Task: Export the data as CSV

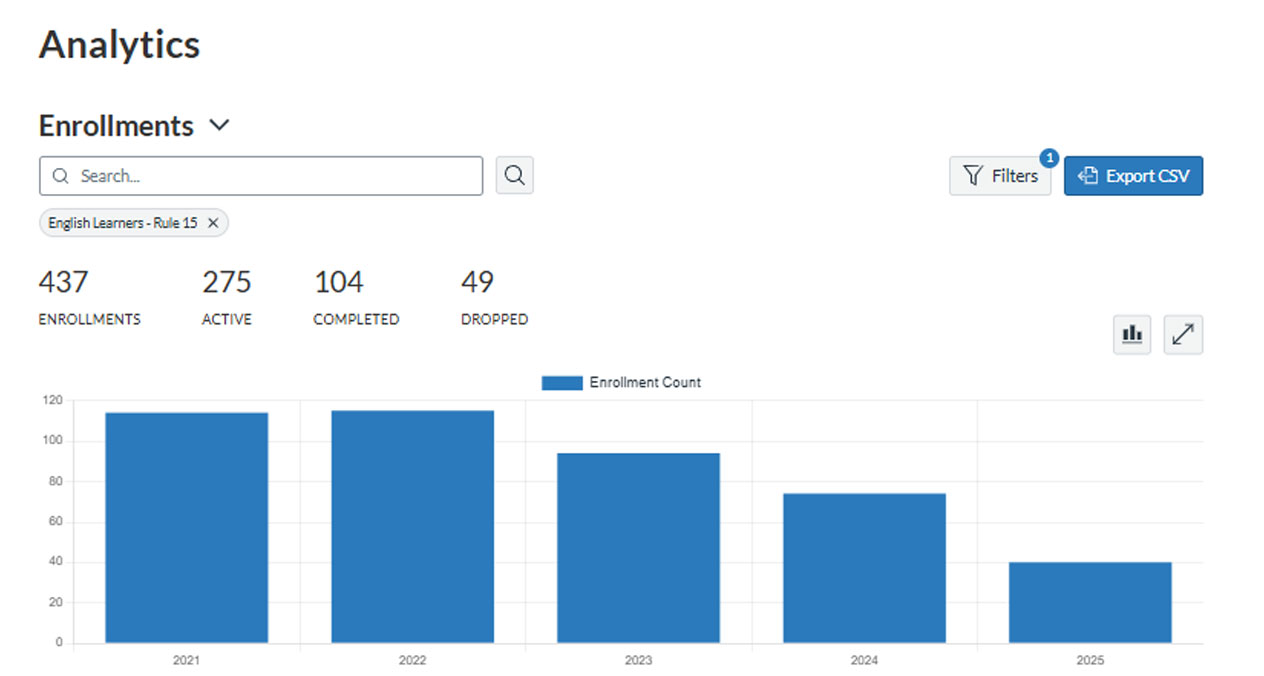Action: click(1133, 175)
